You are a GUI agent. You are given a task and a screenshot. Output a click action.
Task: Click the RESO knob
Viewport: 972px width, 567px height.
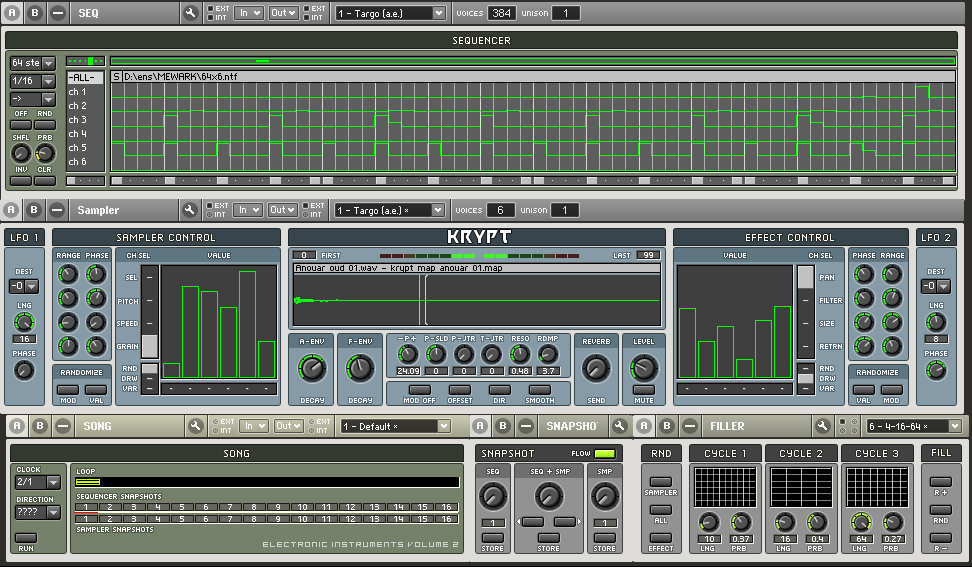pos(519,354)
